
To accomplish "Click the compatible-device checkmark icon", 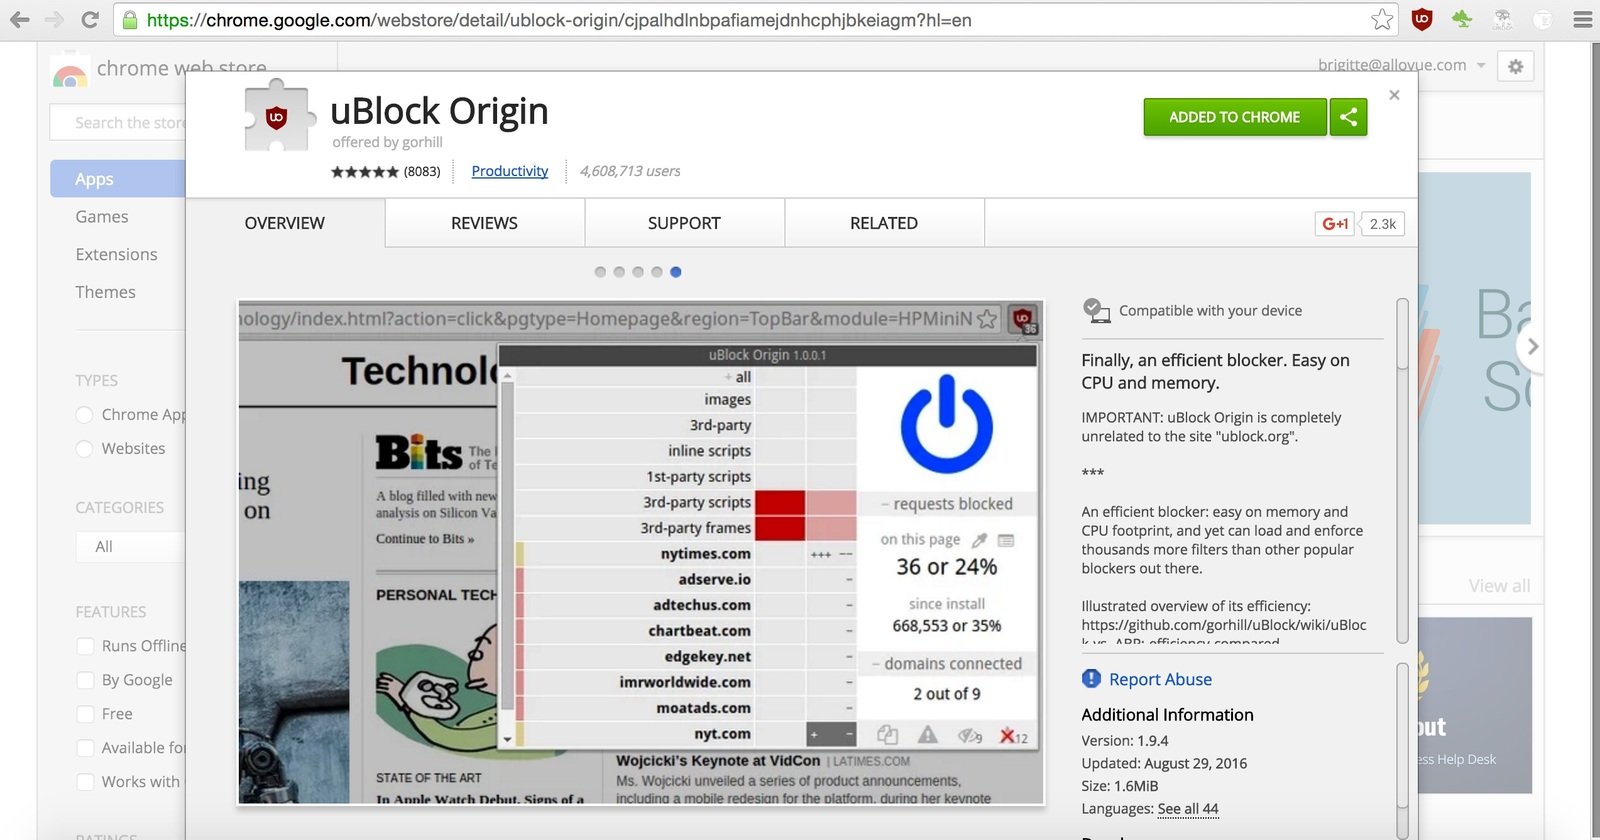I will (1096, 310).
